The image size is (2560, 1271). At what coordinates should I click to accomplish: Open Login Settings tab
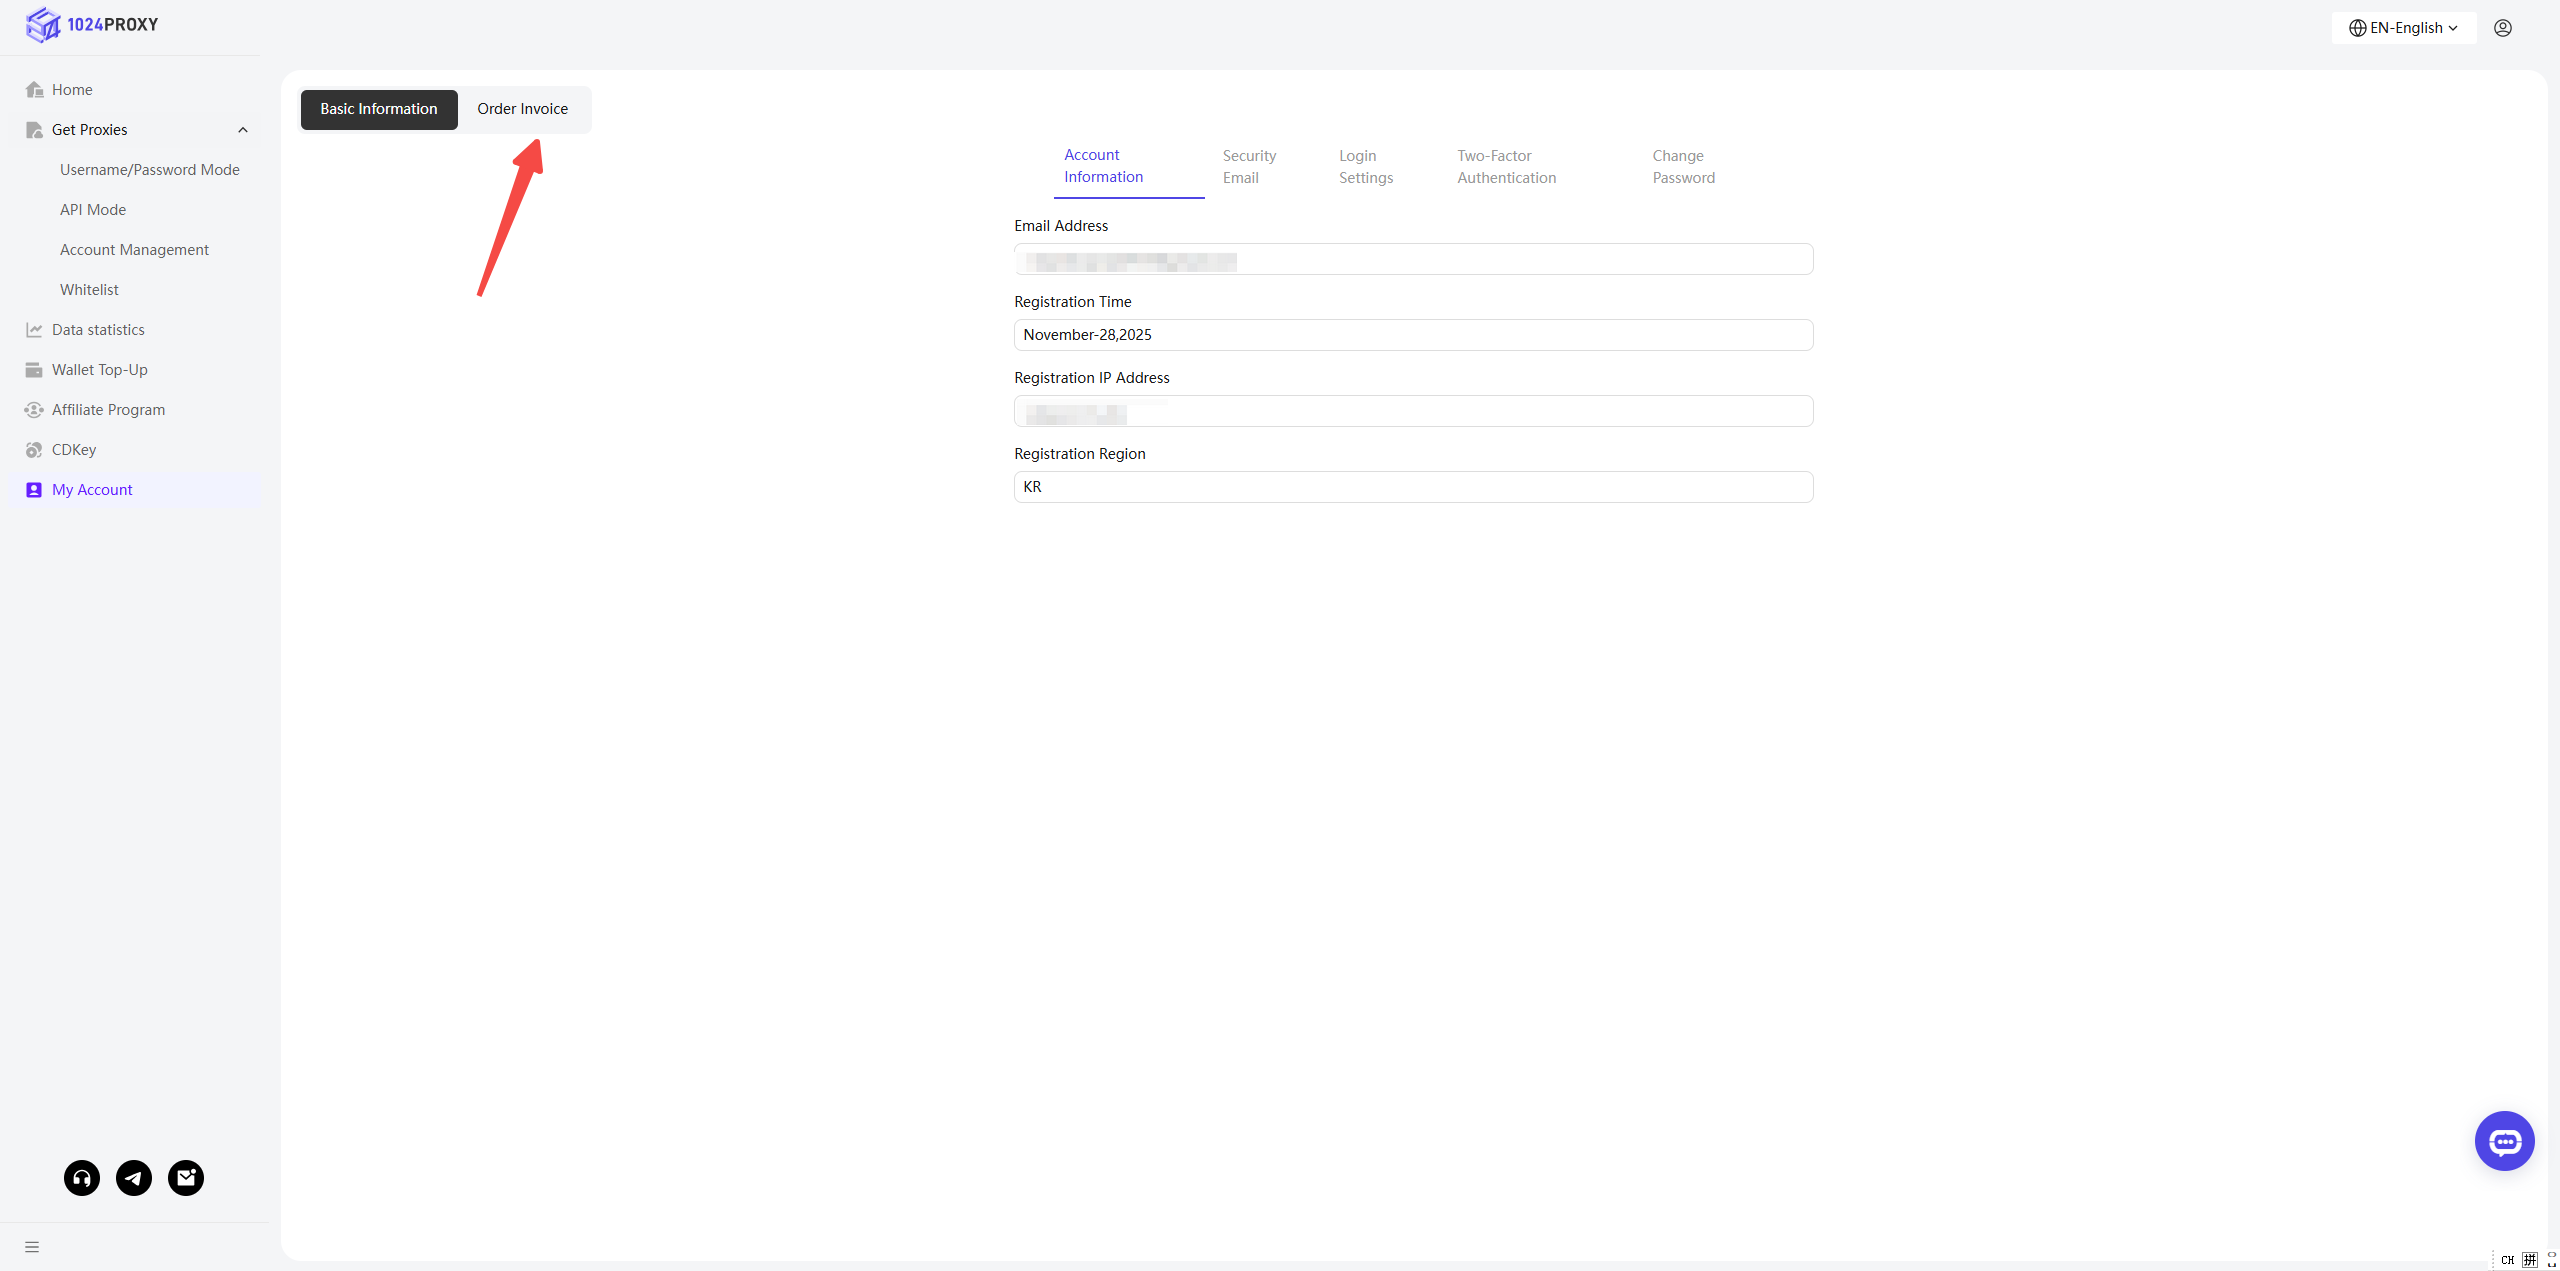click(x=1366, y=167)
